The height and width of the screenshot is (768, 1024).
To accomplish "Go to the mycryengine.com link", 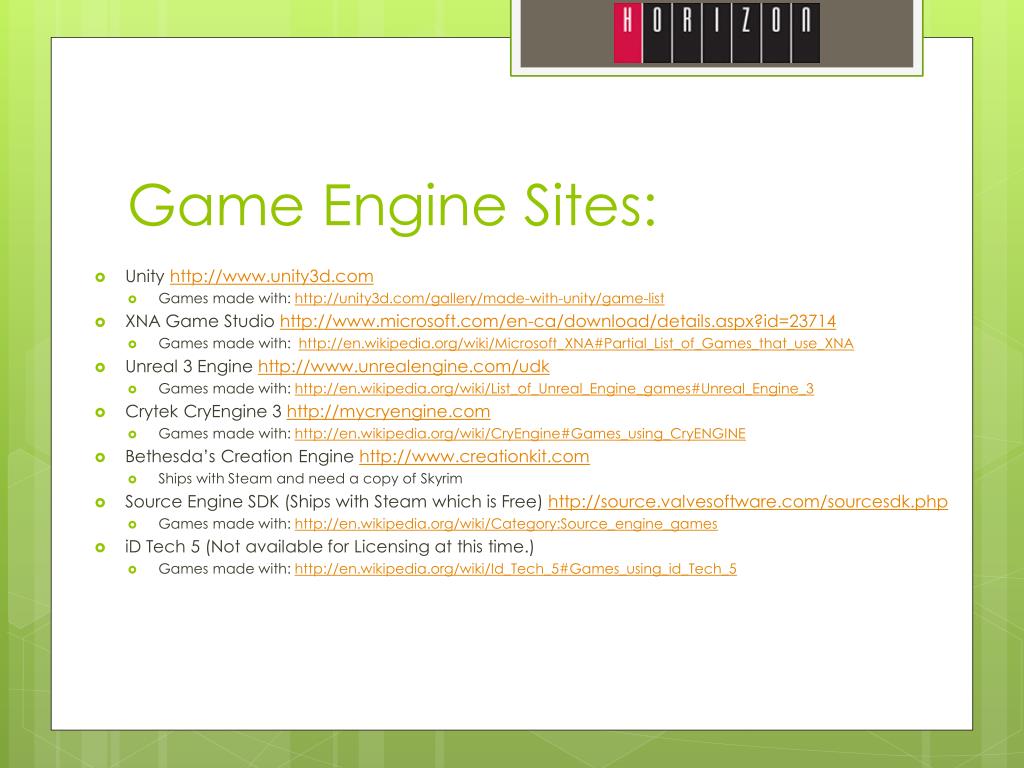I will point(388,411).
